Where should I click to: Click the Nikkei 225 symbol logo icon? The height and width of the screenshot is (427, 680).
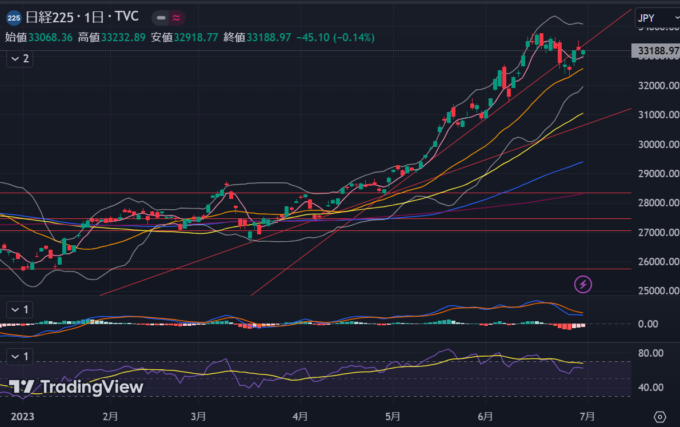(x=12, y=17)
